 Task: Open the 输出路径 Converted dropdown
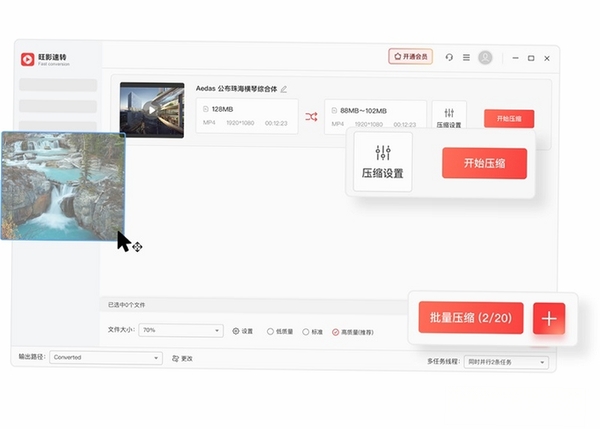[106, 357]
